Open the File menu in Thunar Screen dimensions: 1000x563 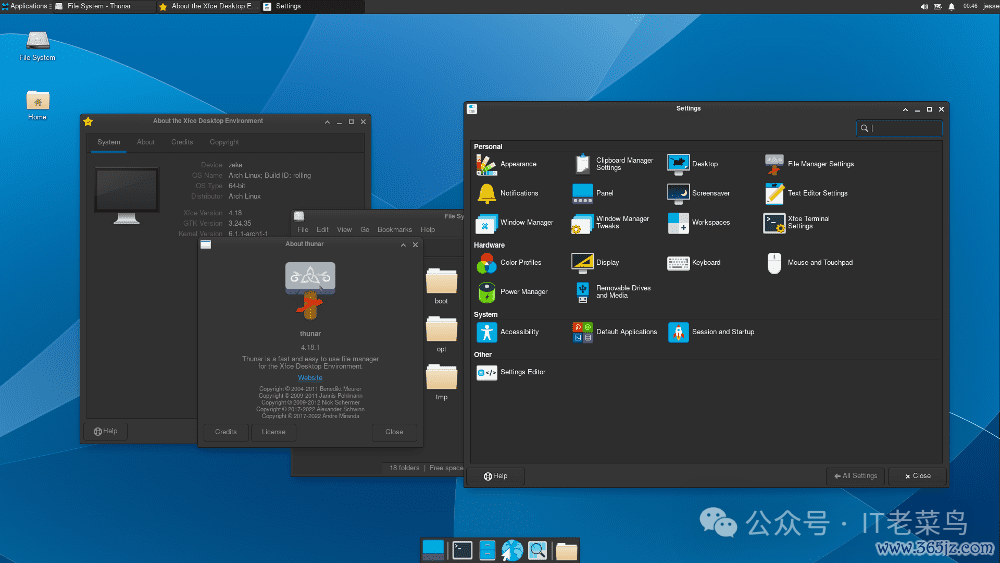tap(303, 230)
